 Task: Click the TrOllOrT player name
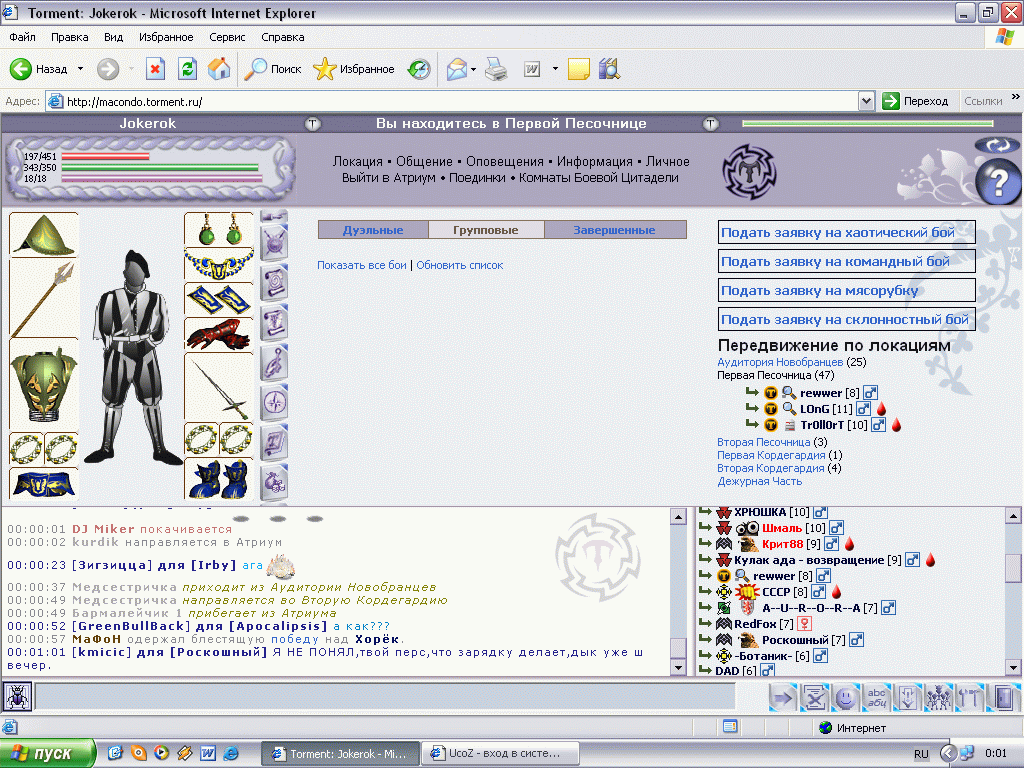point(822,425)
